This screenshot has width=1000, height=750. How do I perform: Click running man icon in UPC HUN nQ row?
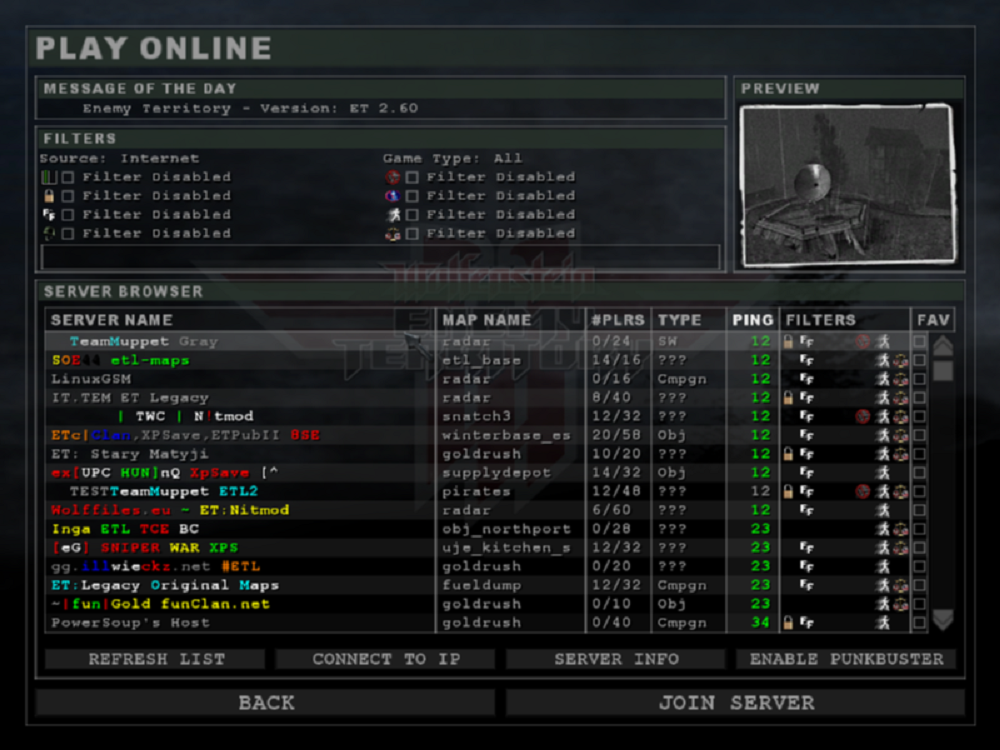(x=883, y=473)
